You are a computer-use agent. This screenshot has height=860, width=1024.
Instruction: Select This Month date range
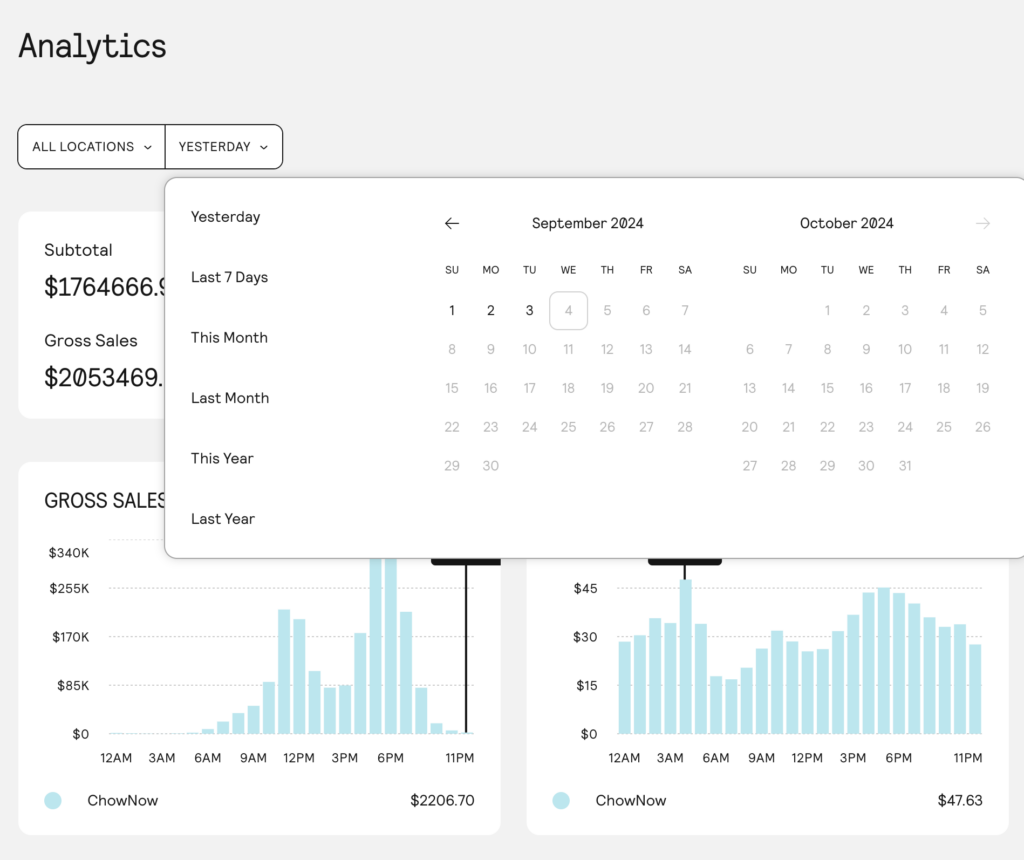pyautogui.click(x=229, y=338)
